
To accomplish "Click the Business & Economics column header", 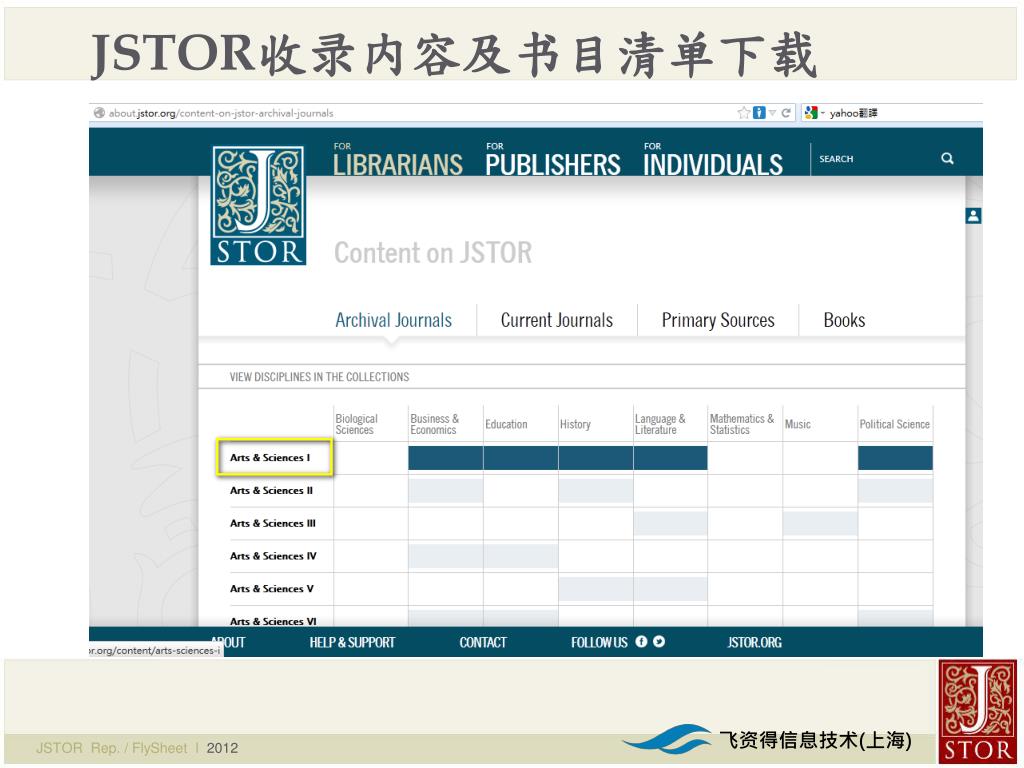I will pyautogui.click(x=434, y=424).
